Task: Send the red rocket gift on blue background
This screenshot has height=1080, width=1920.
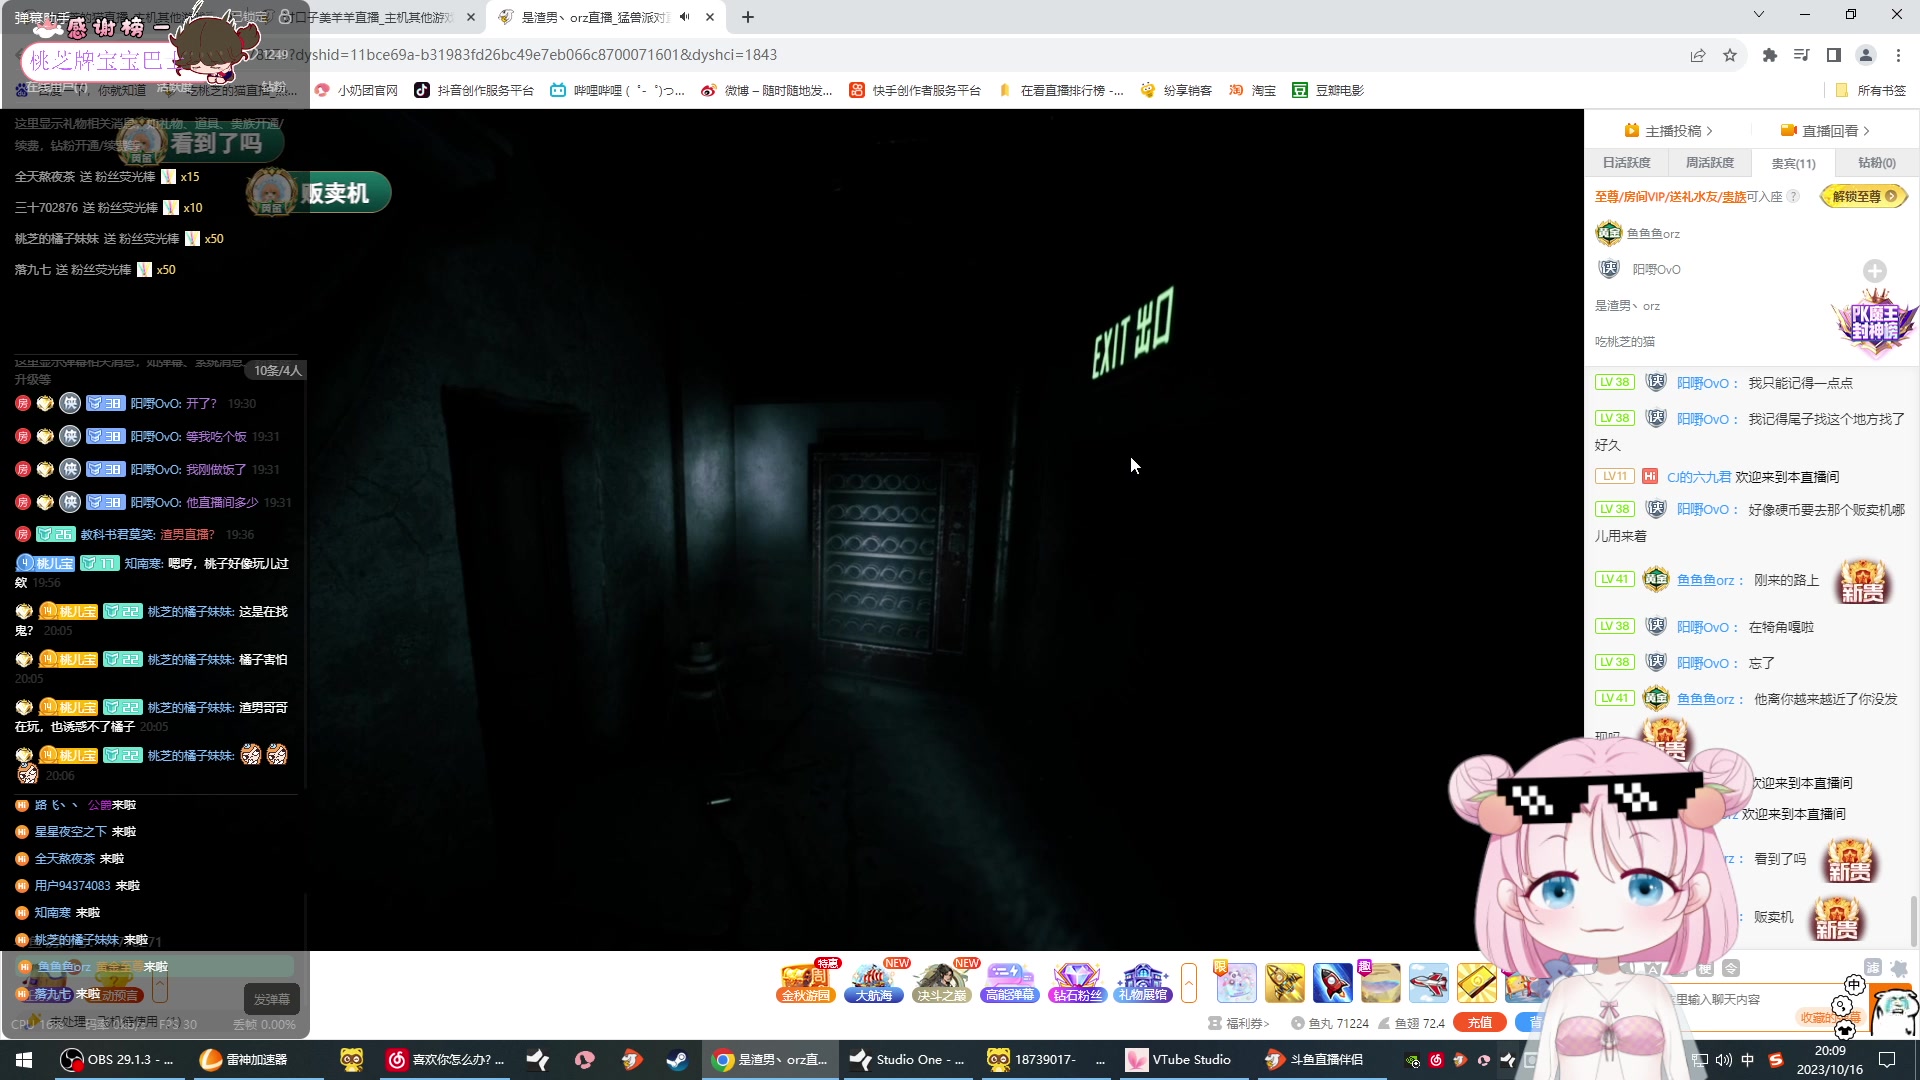Action: click(1333, 983)
